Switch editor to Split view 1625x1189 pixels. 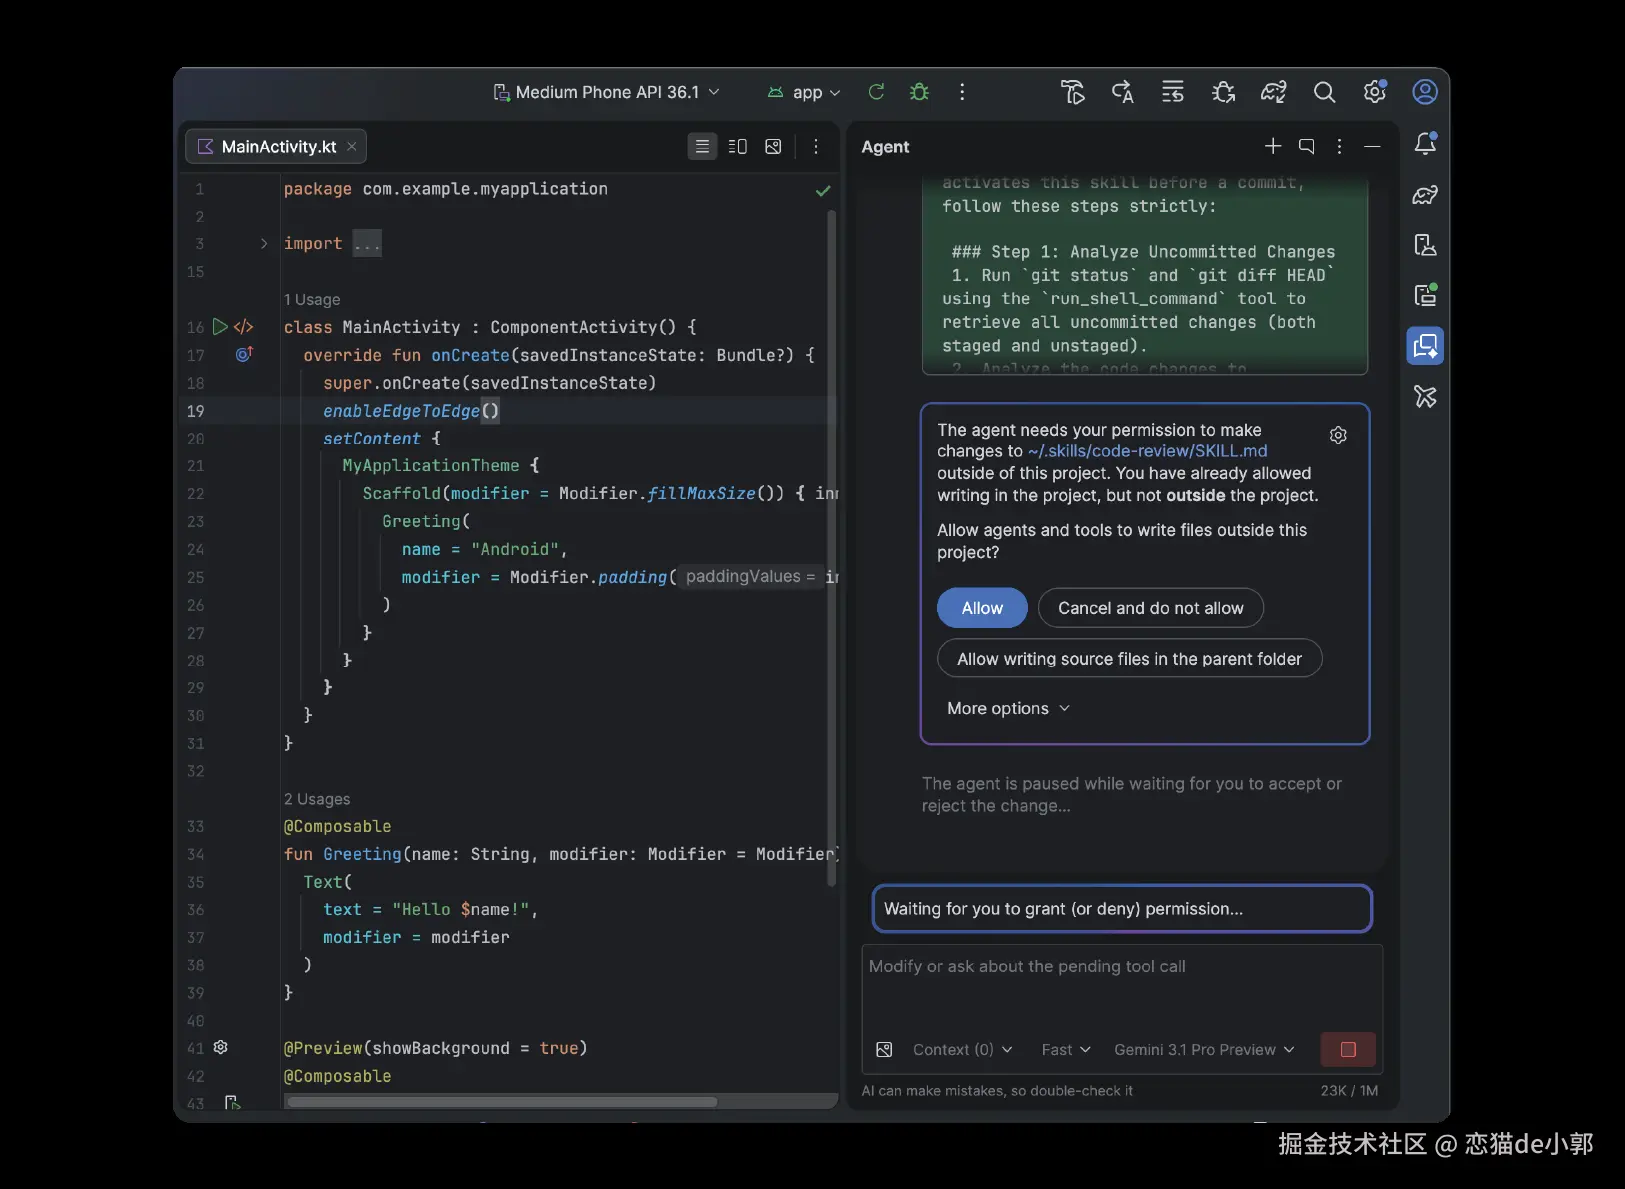738,147
